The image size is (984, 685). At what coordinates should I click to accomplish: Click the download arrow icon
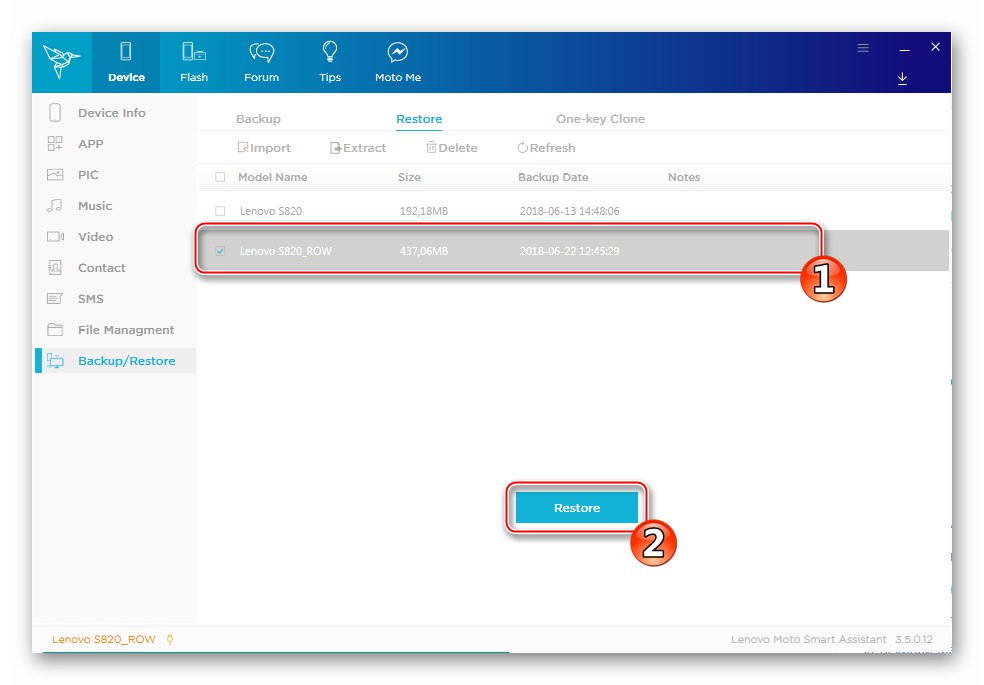(x=902, y=78)
